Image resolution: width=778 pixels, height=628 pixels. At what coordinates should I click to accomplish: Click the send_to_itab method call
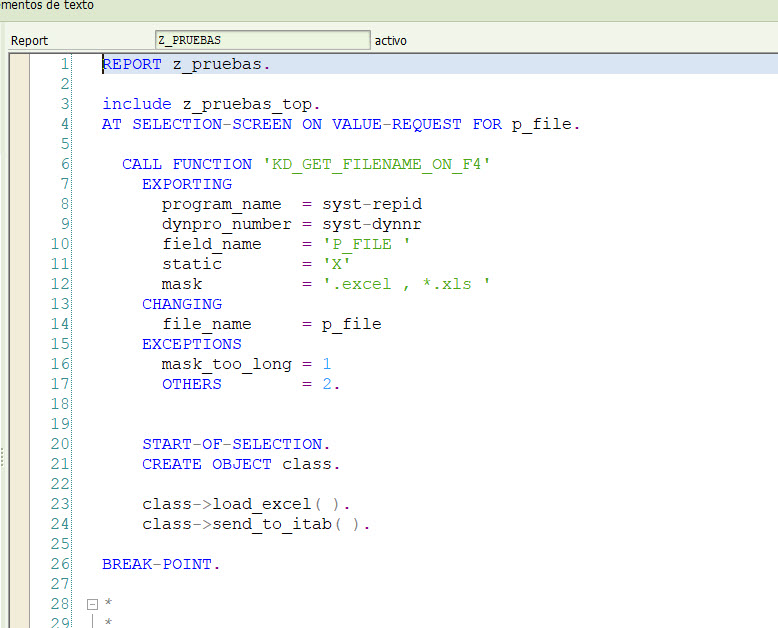pos(256,524)
